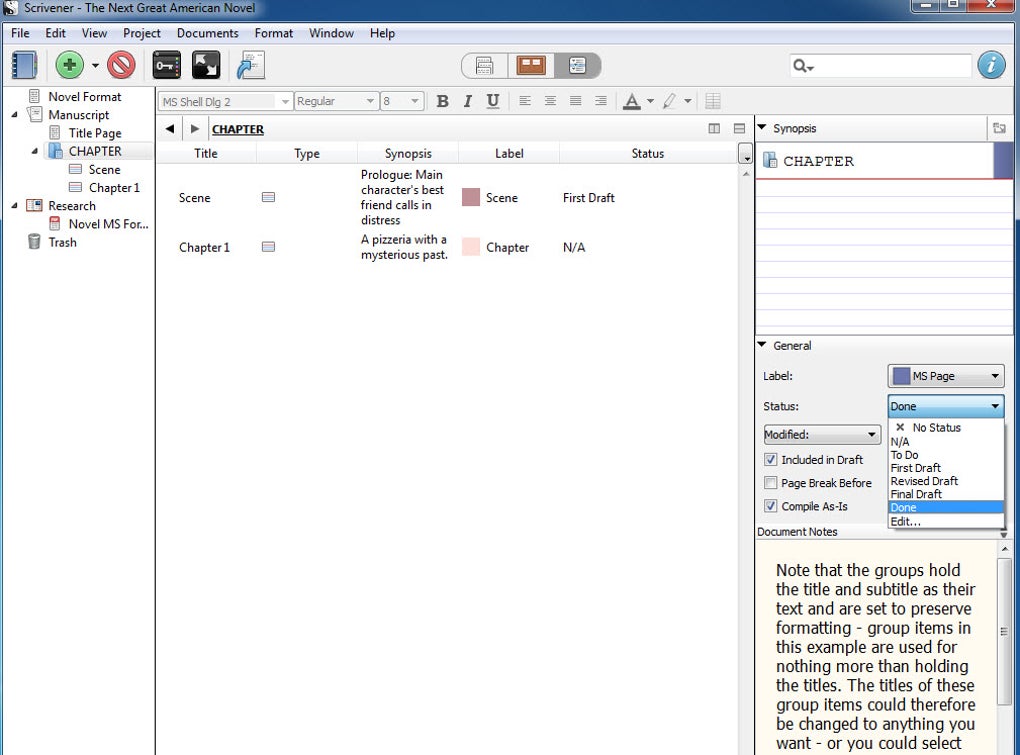This screenshot has height=755, width=1020.
Task: Click the CHAPTER header title link
Action: click(238, 129)
